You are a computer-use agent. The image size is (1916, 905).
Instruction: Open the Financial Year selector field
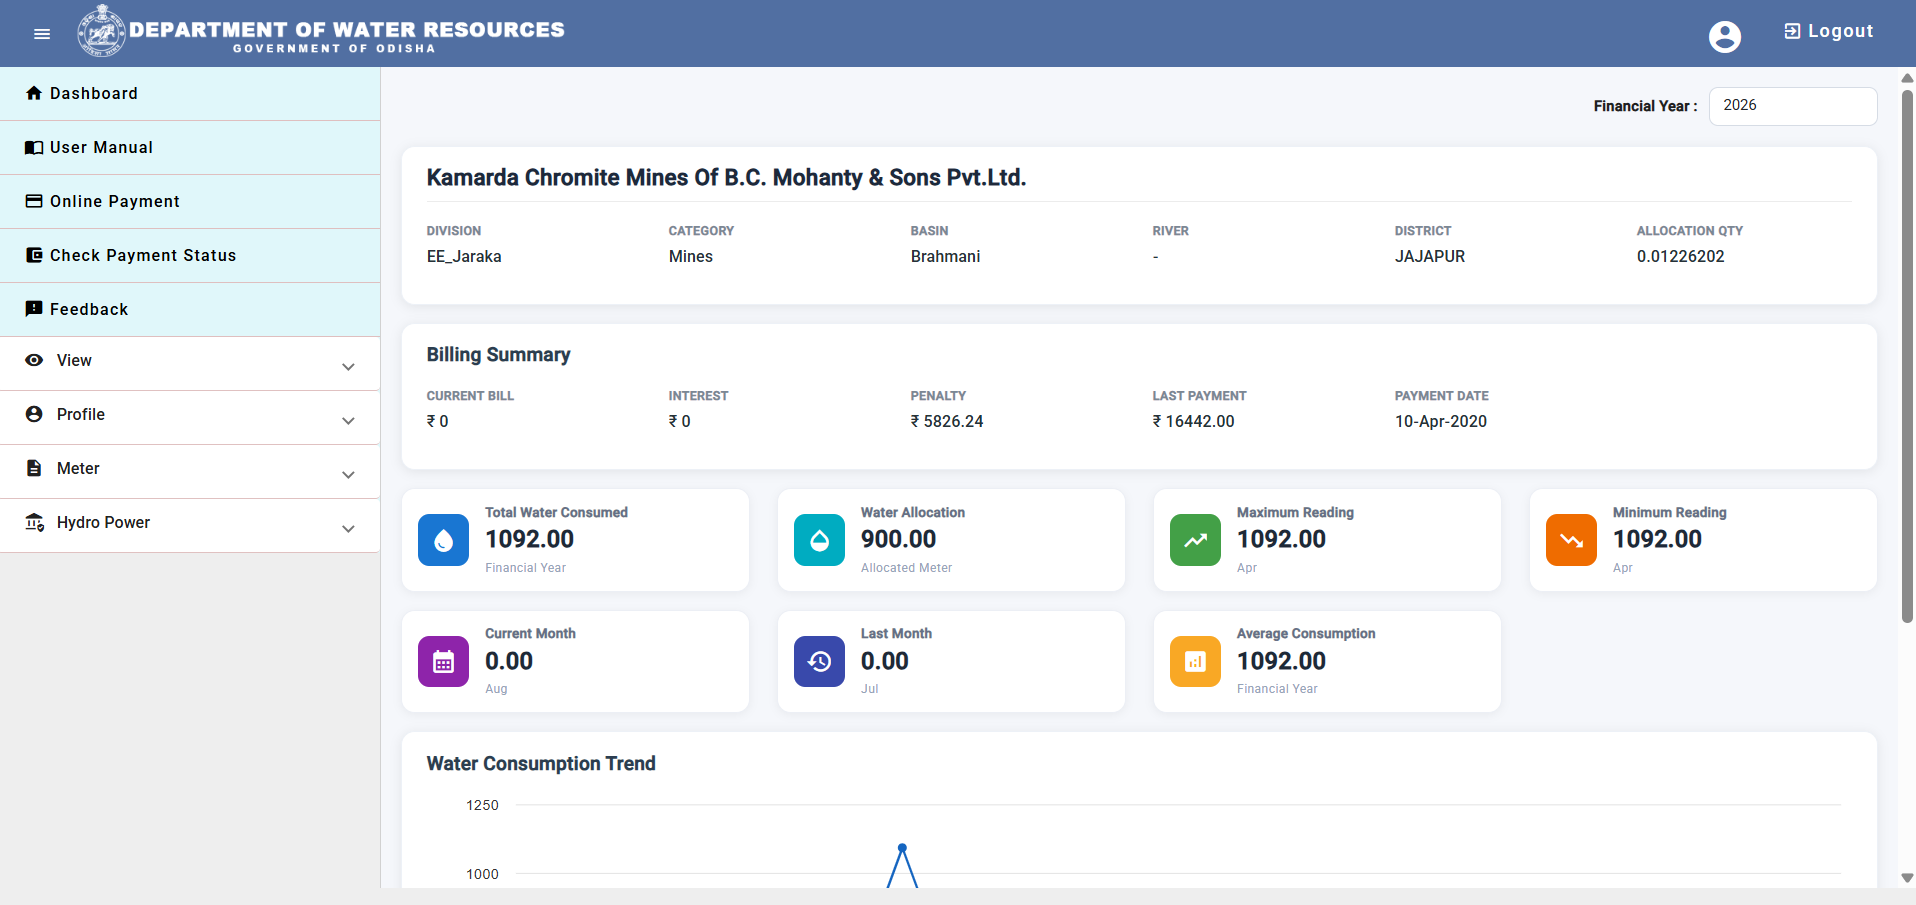pos(1792,106)
